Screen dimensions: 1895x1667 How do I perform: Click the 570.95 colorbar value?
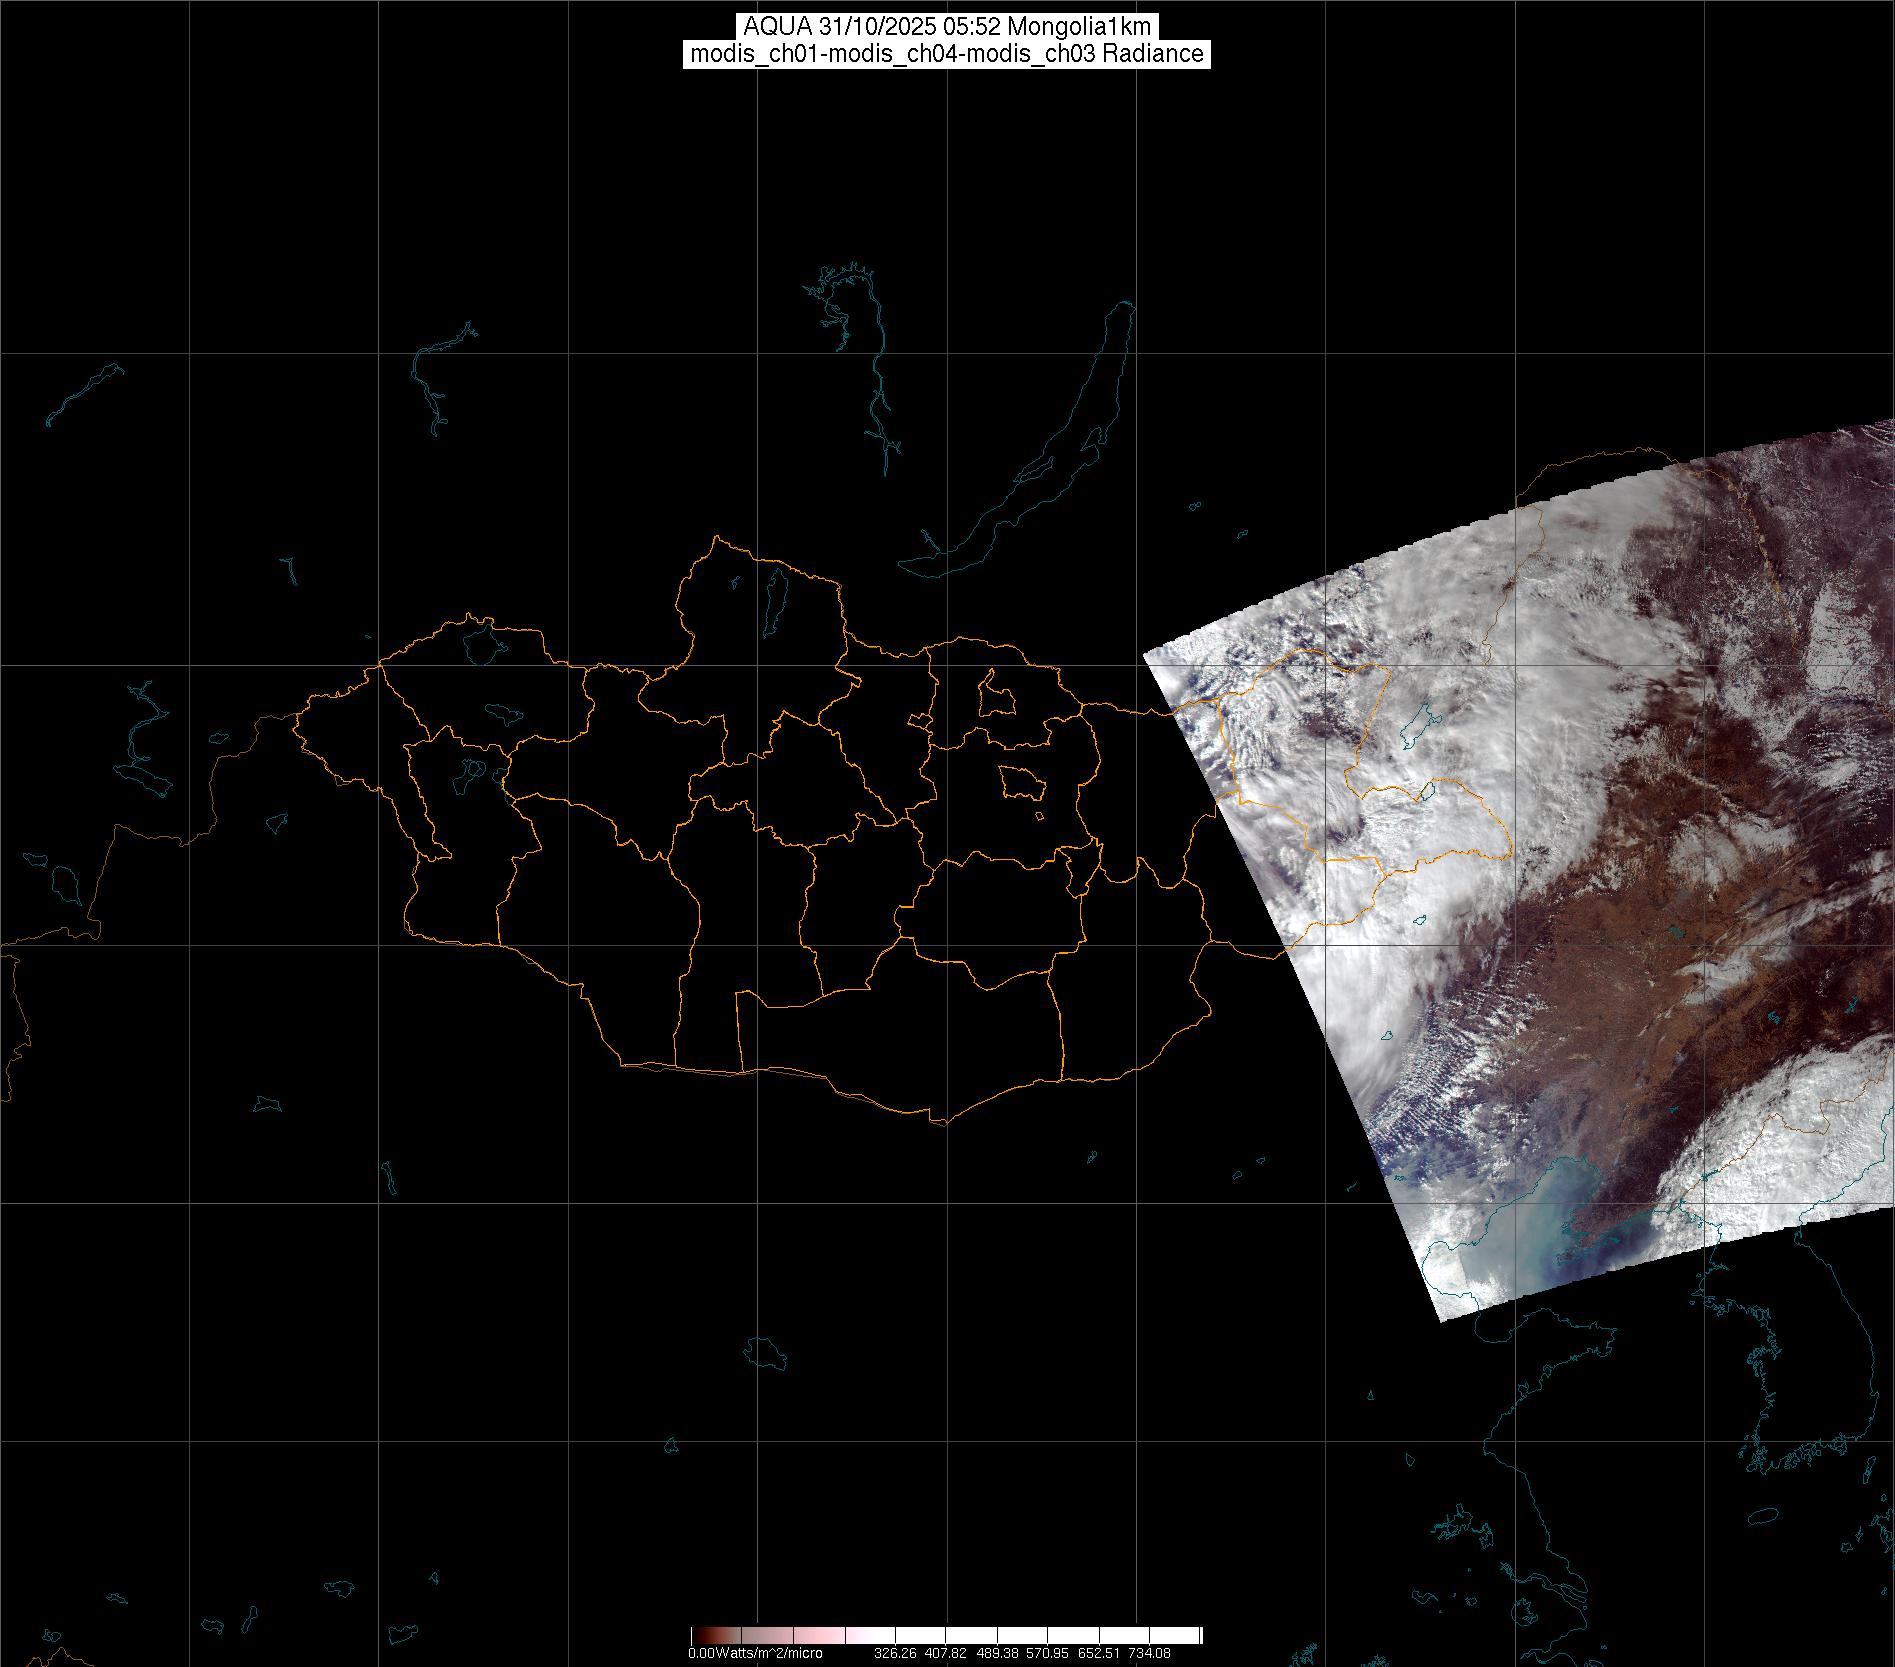[x=1048, y=1653]
